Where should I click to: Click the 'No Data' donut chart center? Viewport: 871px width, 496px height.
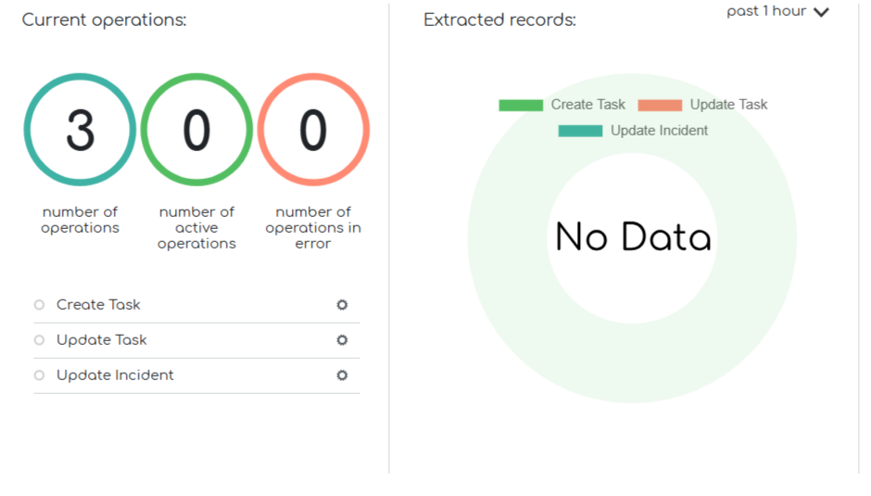[x=633, y=237]
